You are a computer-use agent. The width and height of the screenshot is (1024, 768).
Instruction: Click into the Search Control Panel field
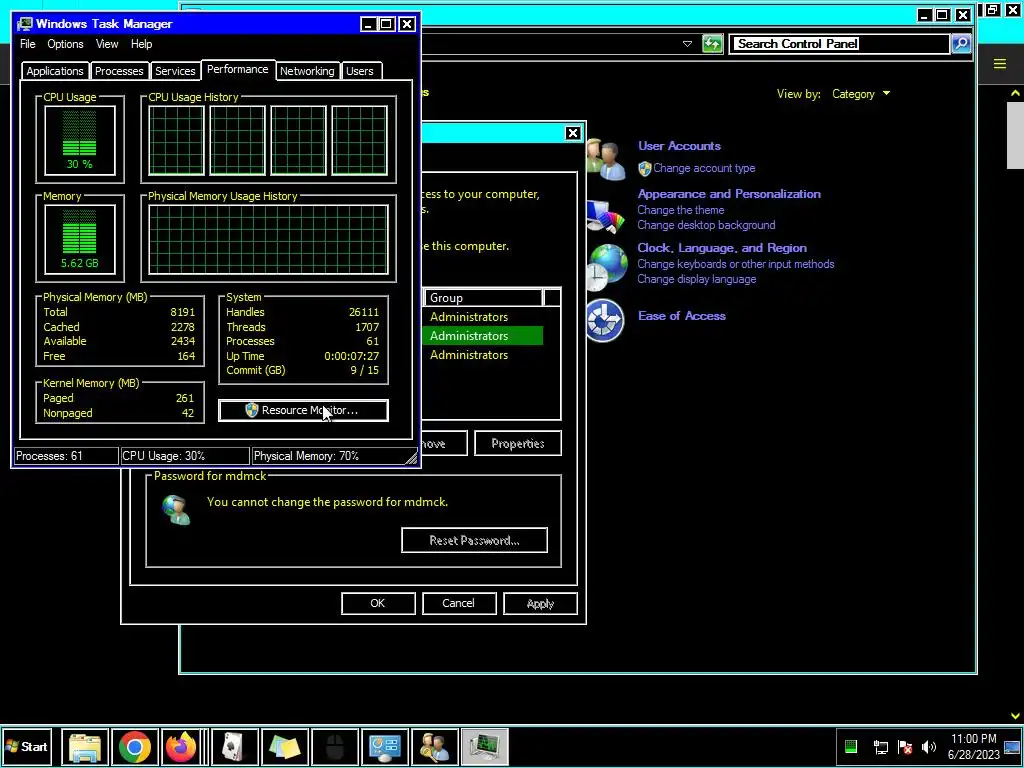839,44
